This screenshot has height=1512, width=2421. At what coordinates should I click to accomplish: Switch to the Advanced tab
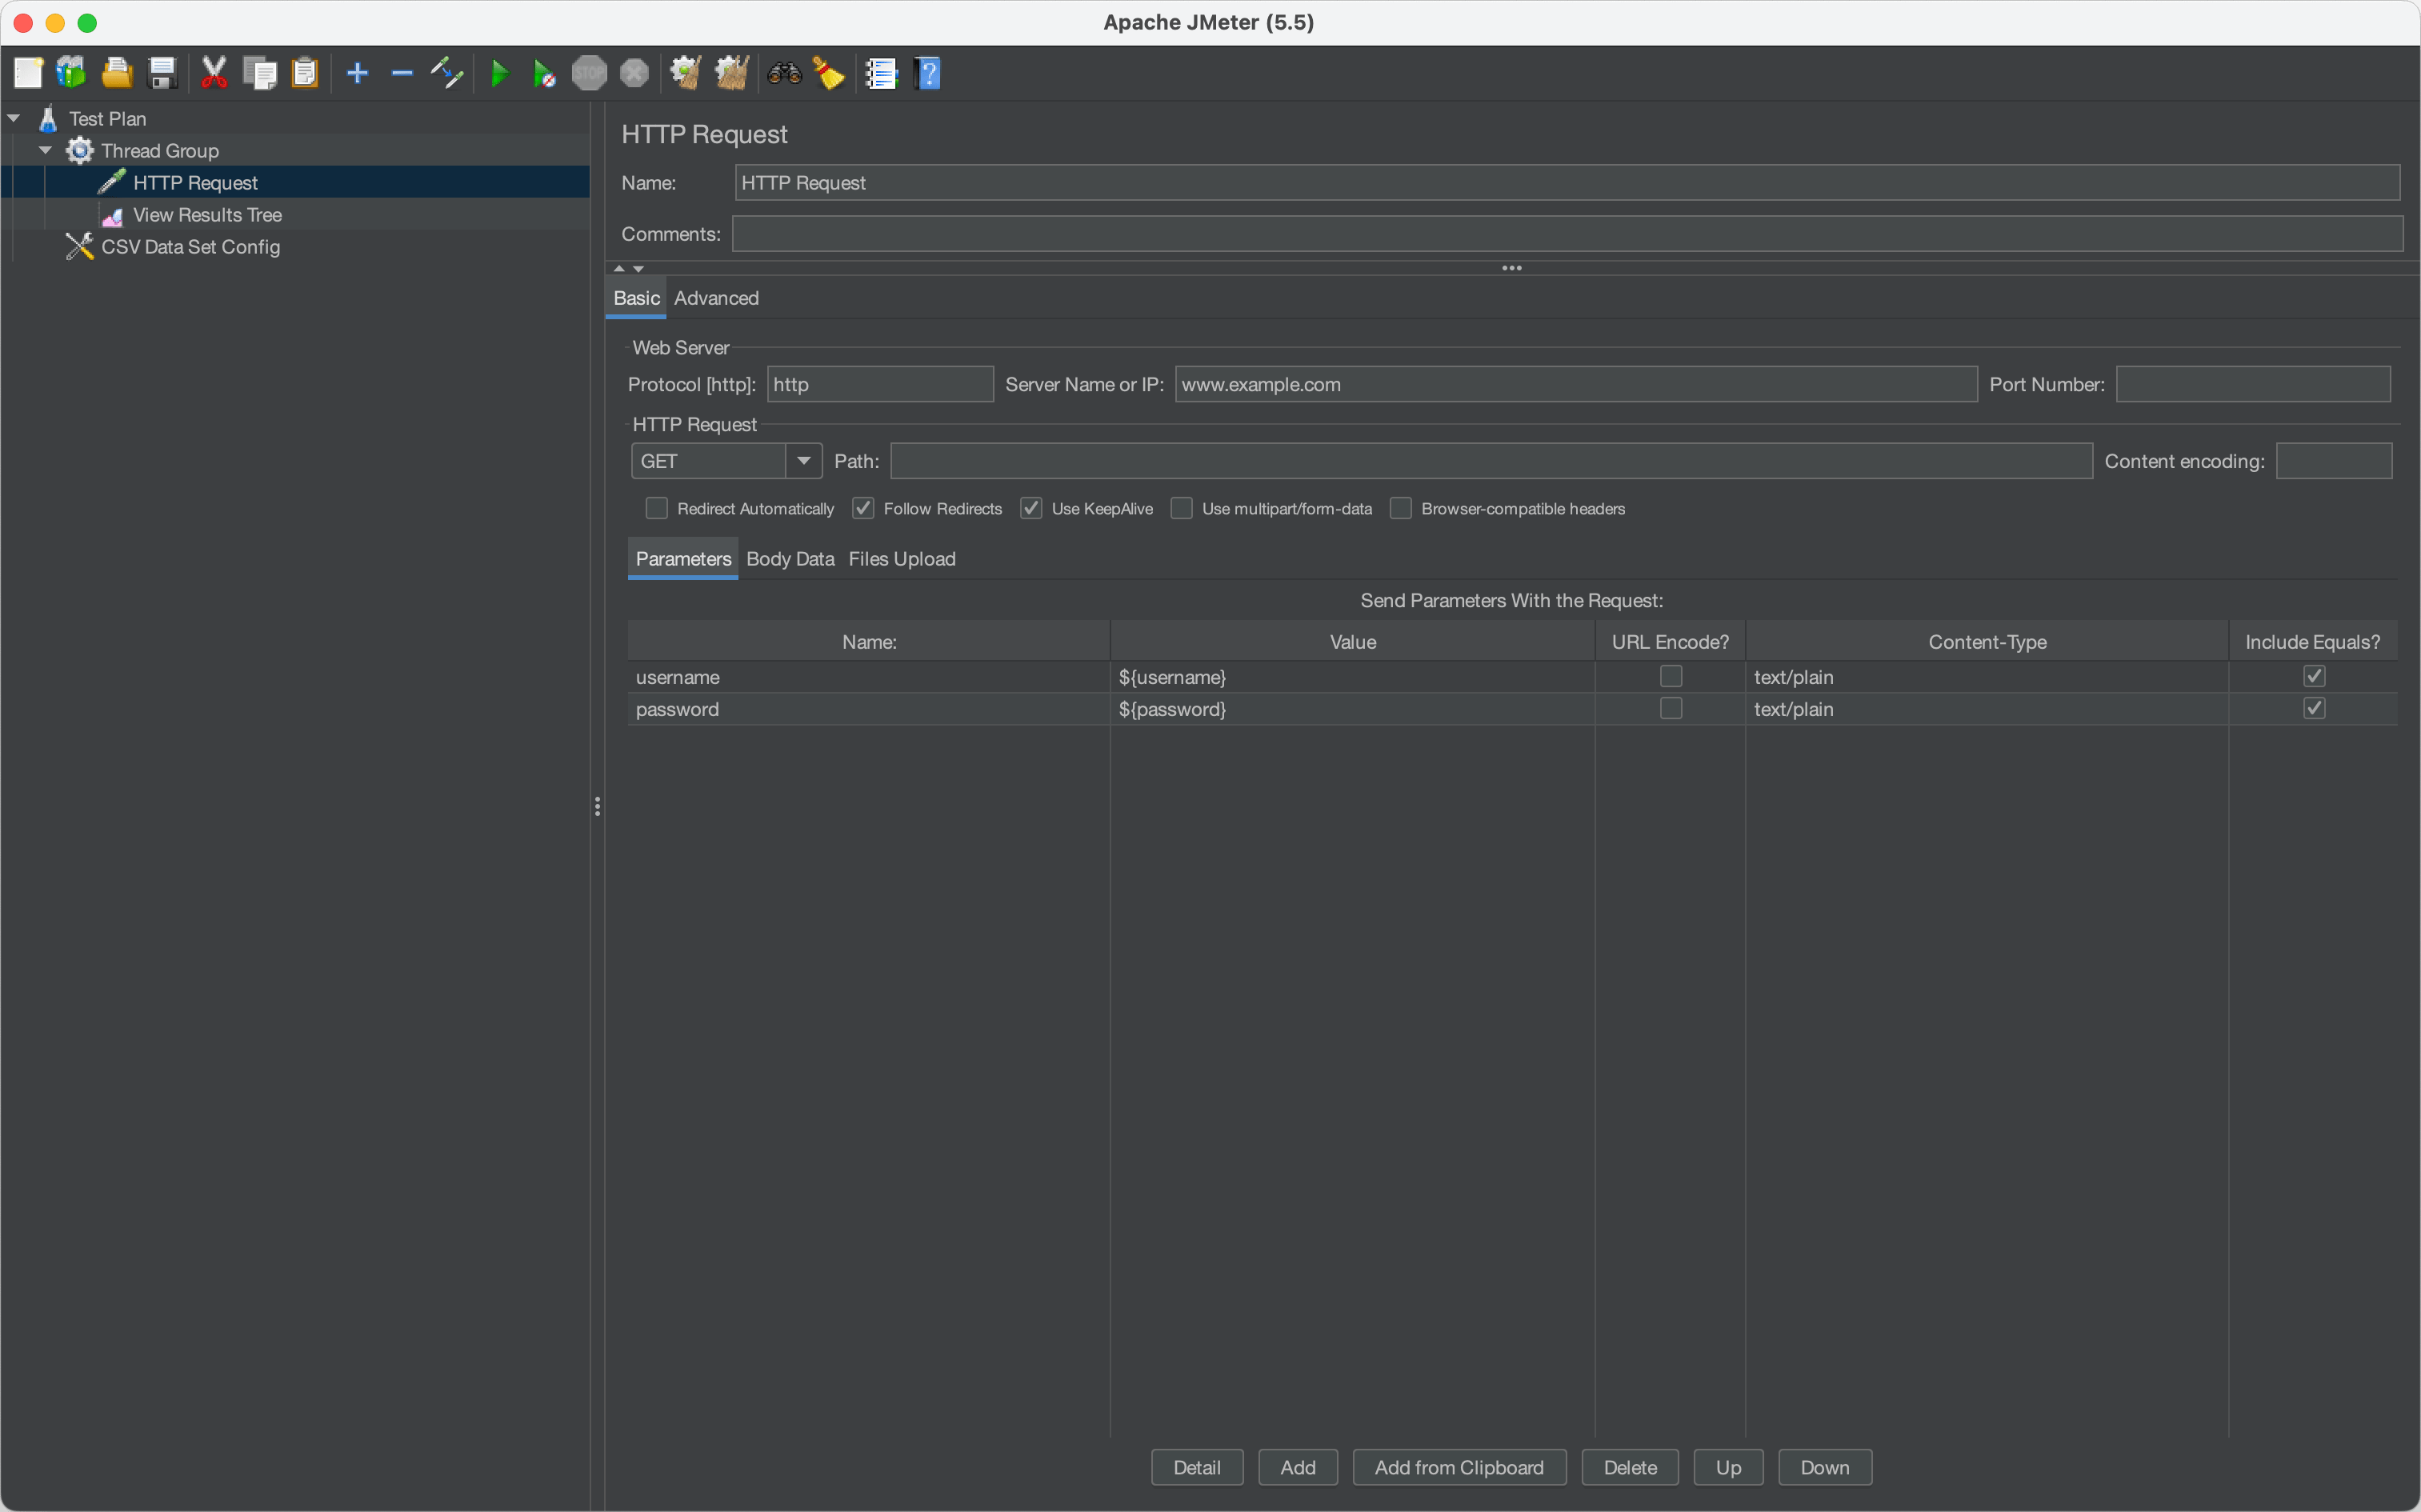point(716,298)
